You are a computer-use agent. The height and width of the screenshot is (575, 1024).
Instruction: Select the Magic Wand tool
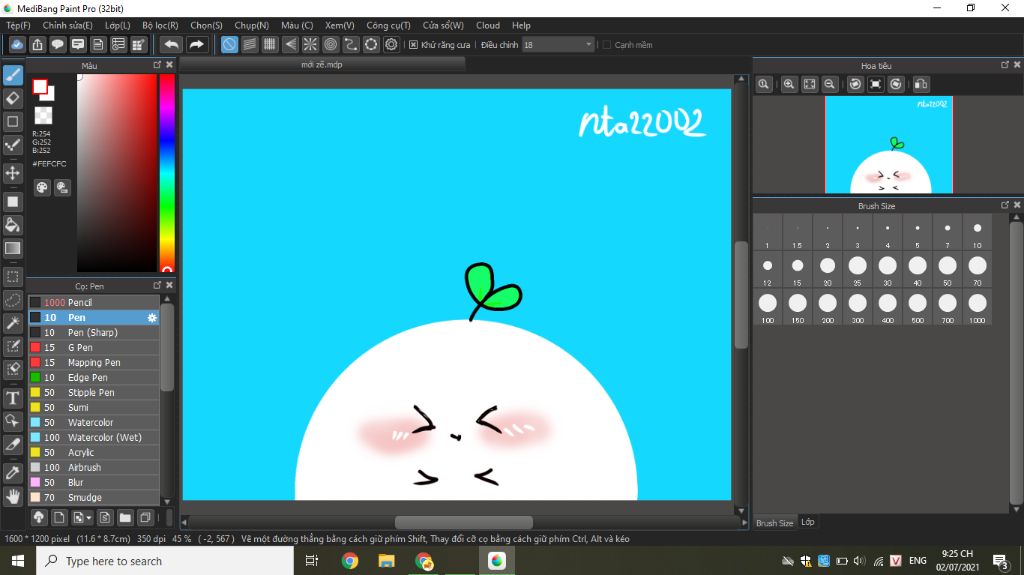click(x=13, y=323)
